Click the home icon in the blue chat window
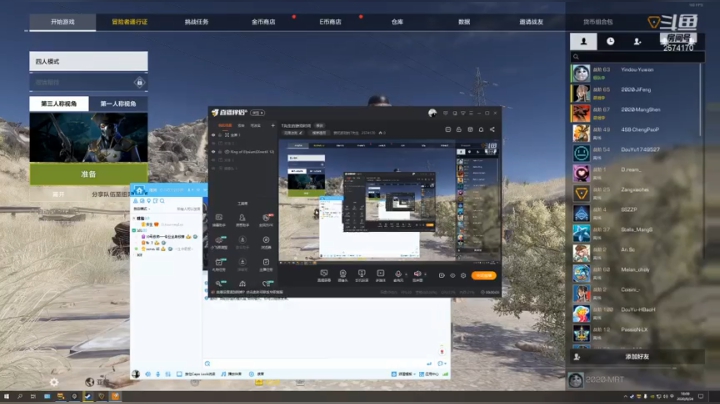720x404 pixels. [140, 190]
